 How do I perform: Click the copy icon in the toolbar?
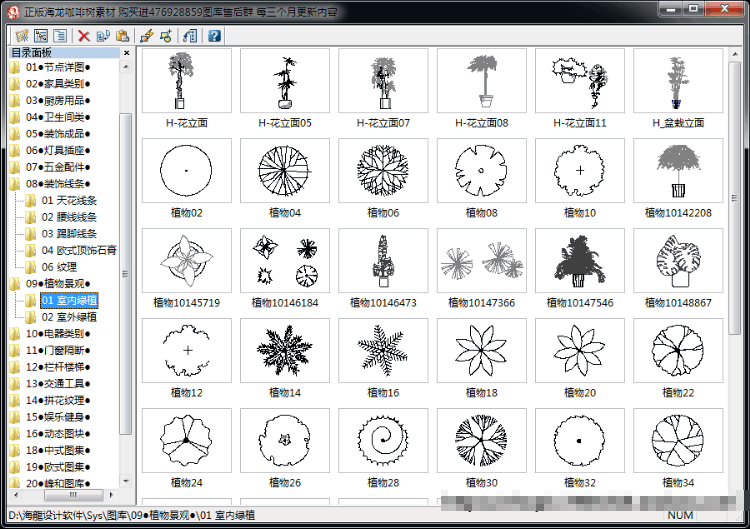[103, 36]
